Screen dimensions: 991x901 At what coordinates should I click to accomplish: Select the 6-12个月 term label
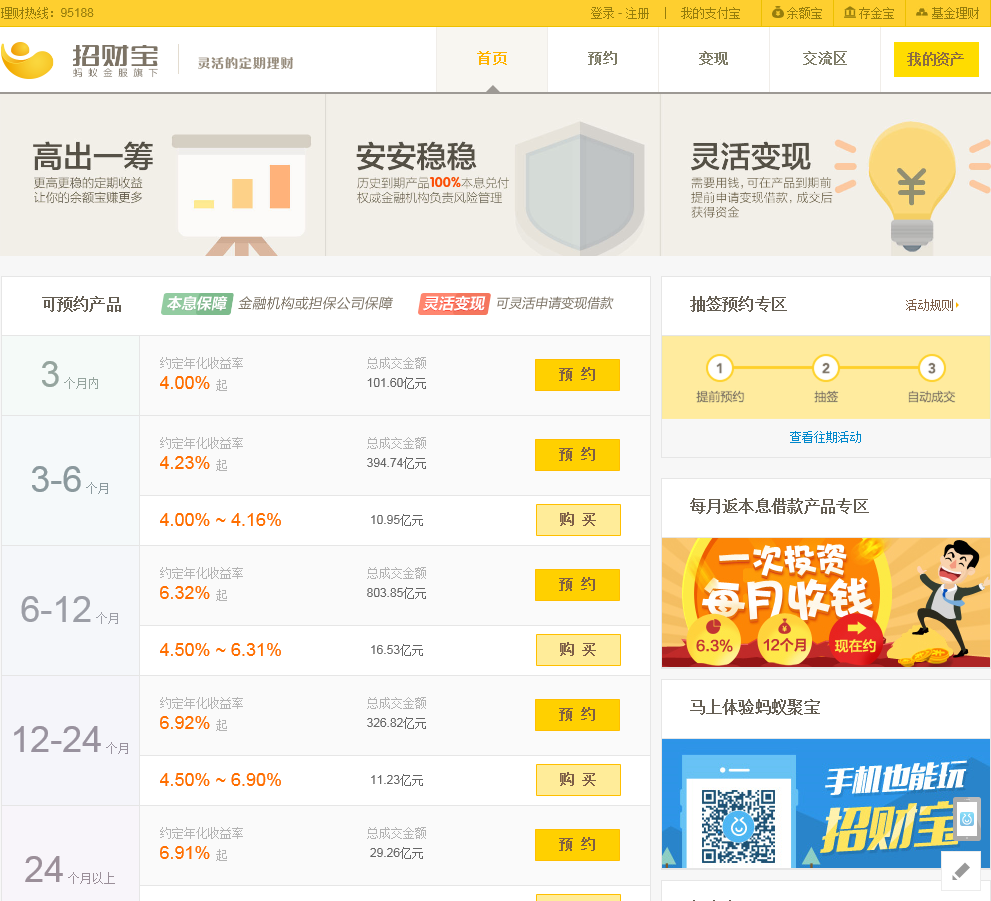(x=70, y=610)
